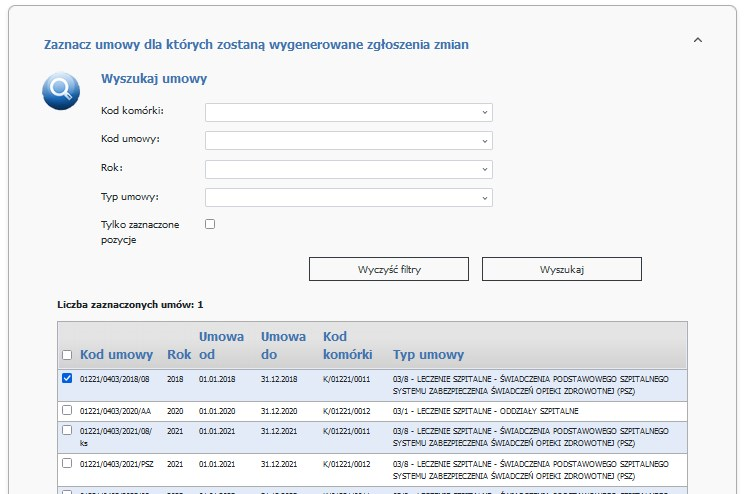Uncheck contract 01221/0403/2018/08 row checkbox

tap(67, 379)
